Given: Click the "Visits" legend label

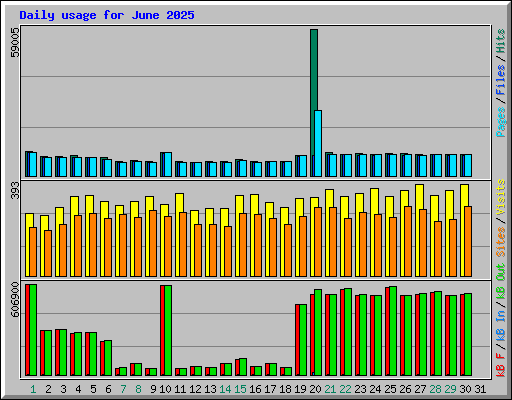Looking at the screenshot, I should (501, 198).
